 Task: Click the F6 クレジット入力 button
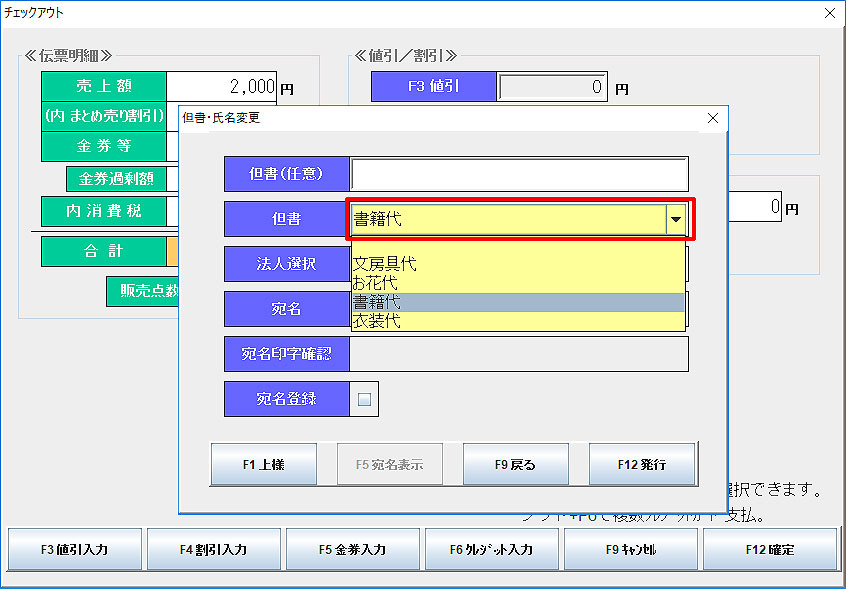(x=492, y=550)
